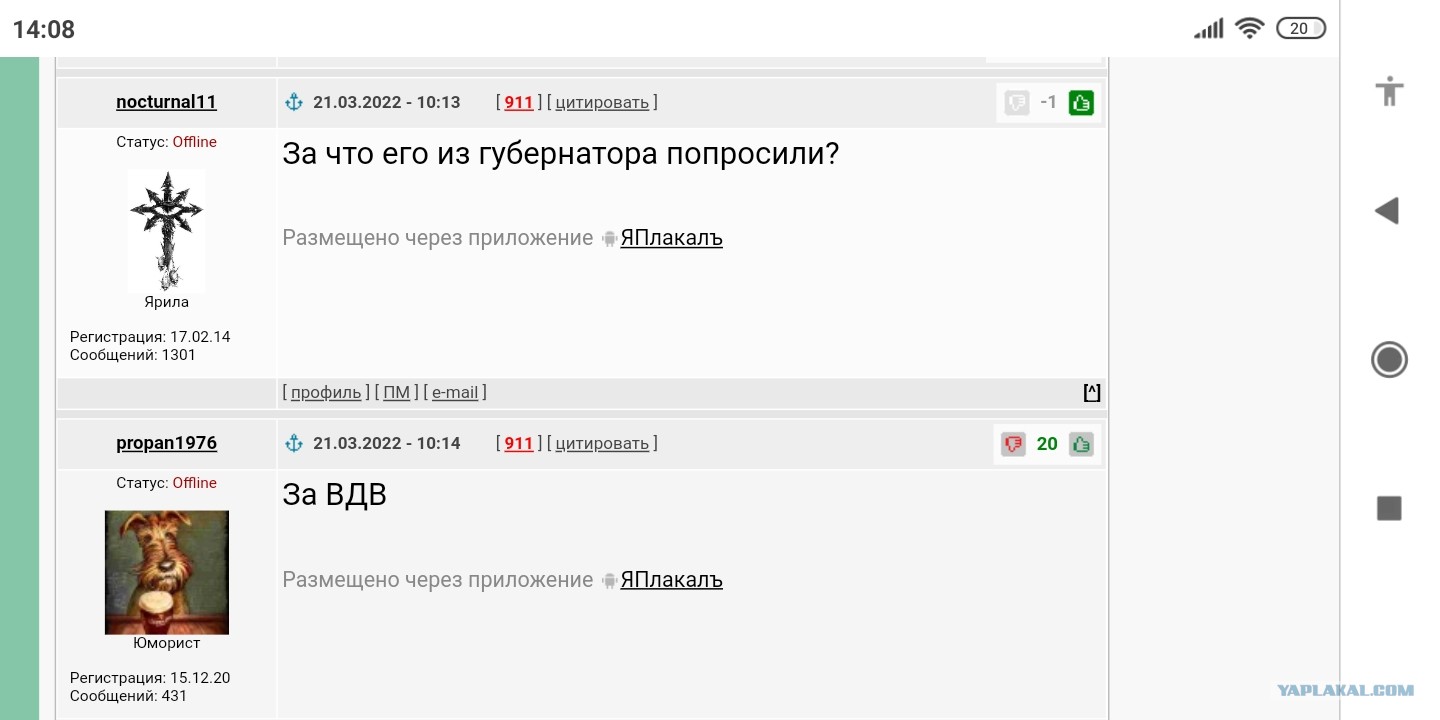Click e-mail link under nocturnal11's post

point(455,392)
